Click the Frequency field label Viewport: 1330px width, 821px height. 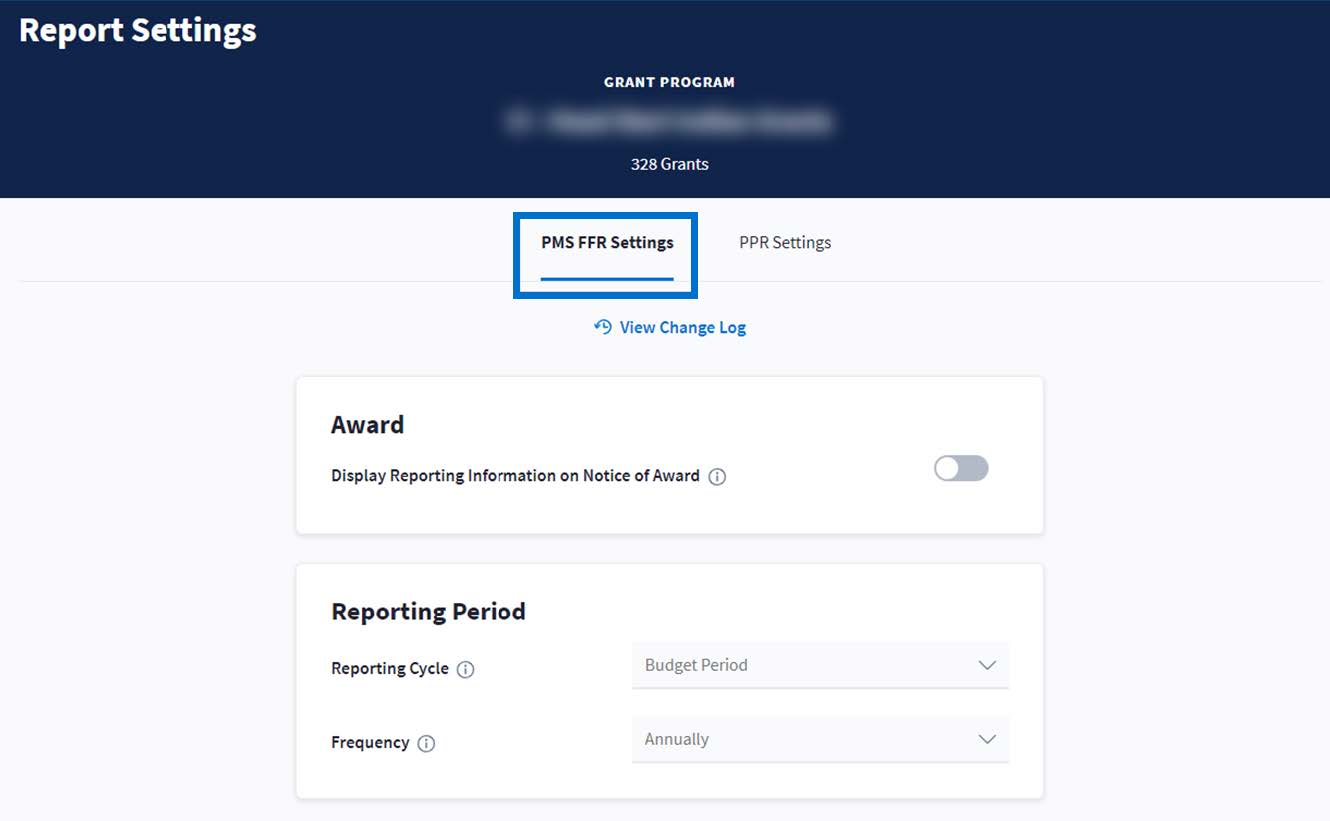[x=370, y=742]
